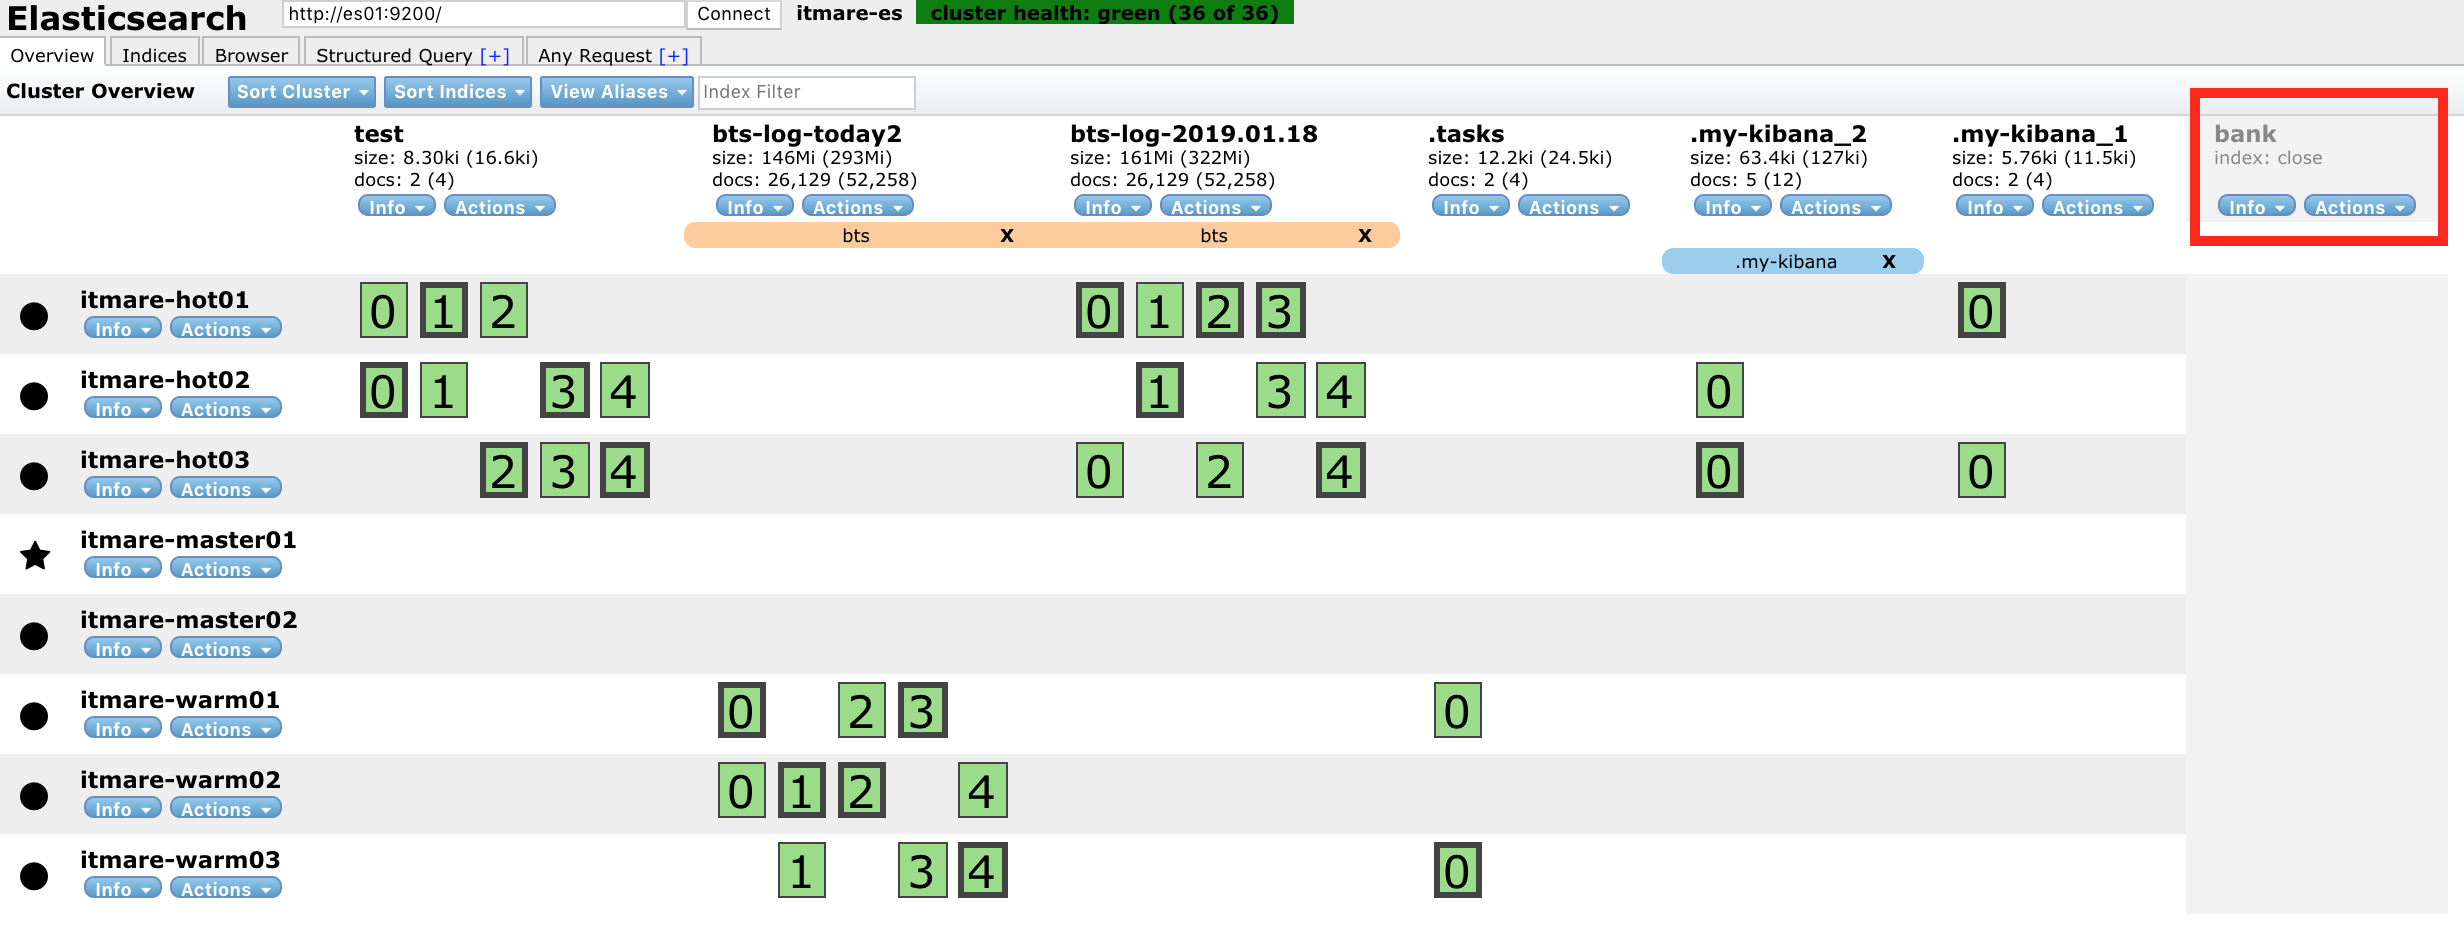Select shard 3 of bts-log-today2 on itmare-warm01
Image resolution: width=2464 pixels, height=948 pixels.
click(x=922, y=710)
